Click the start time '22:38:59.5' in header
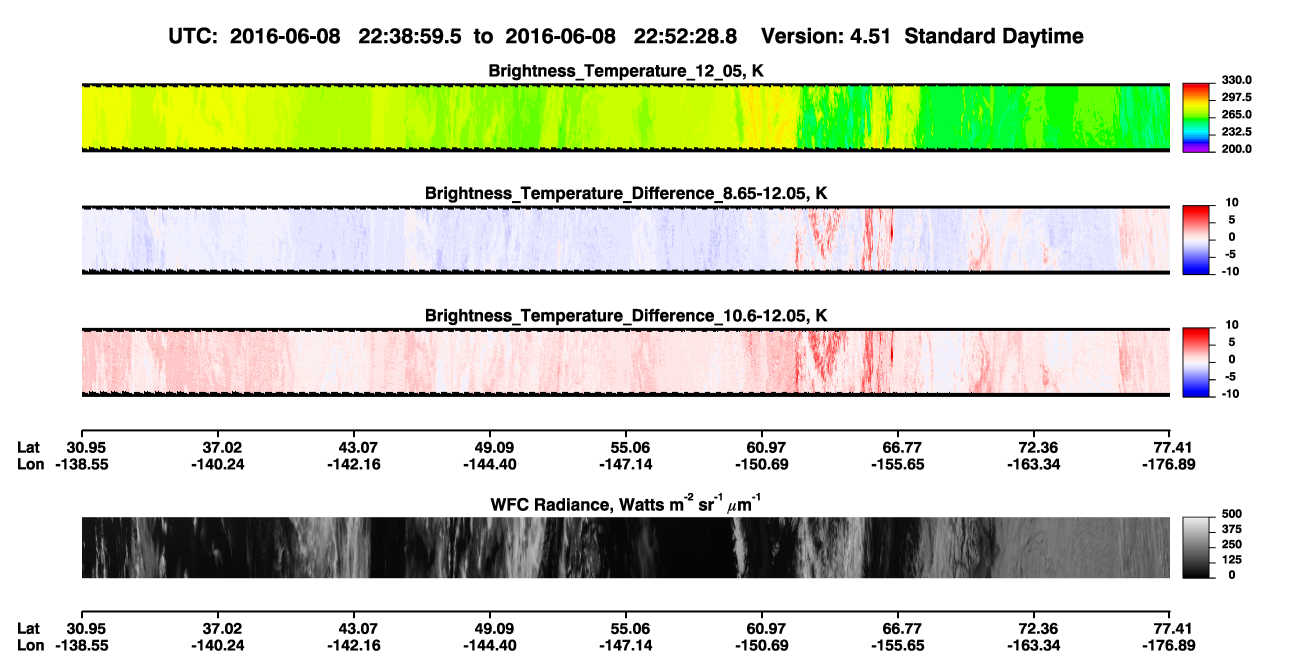Viewport: 1300px width, 667px height. pyautogui.click(x=412, y=37)
